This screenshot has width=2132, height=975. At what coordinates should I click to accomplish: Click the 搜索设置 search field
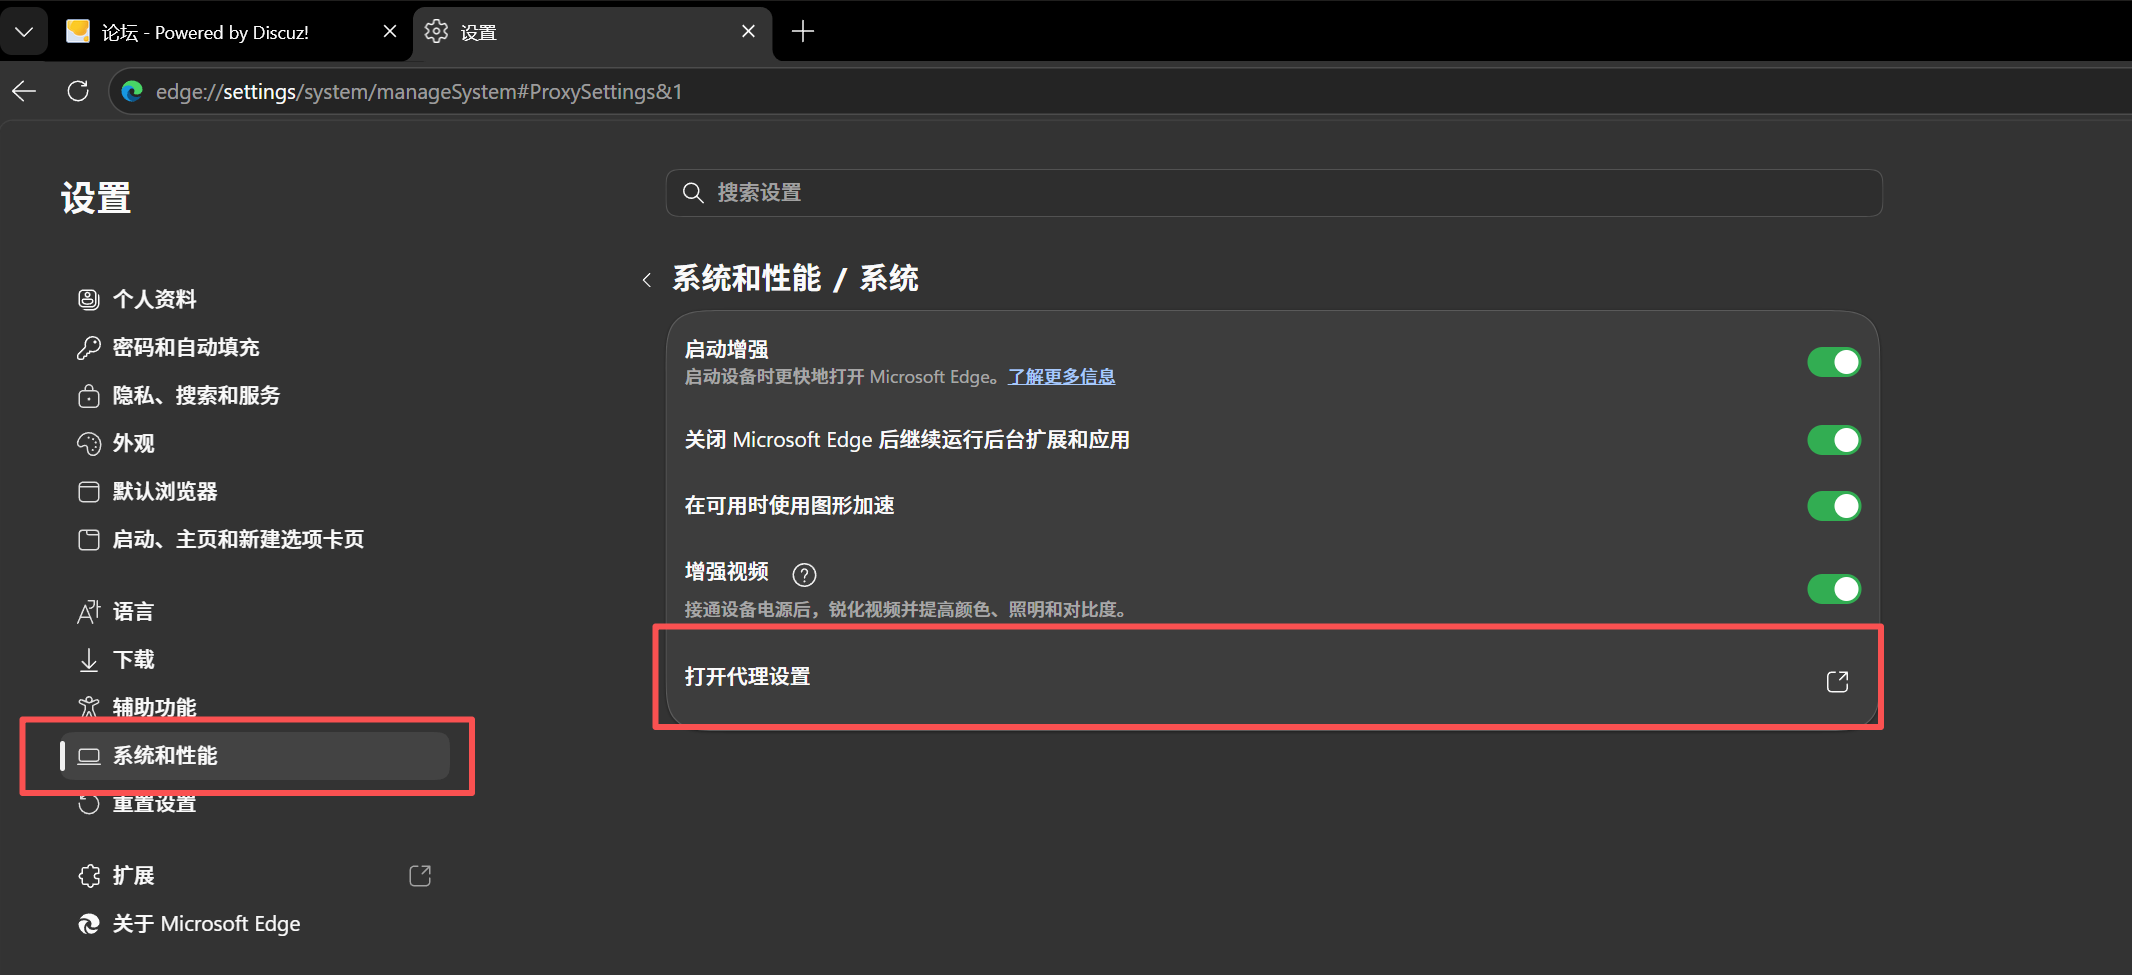point(1274,193)
